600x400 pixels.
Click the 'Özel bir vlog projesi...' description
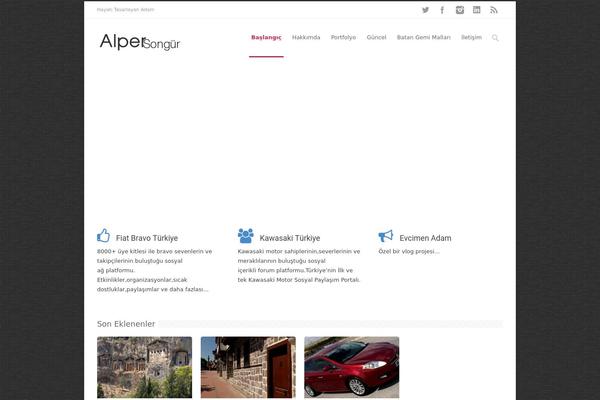tap(409, 251)
